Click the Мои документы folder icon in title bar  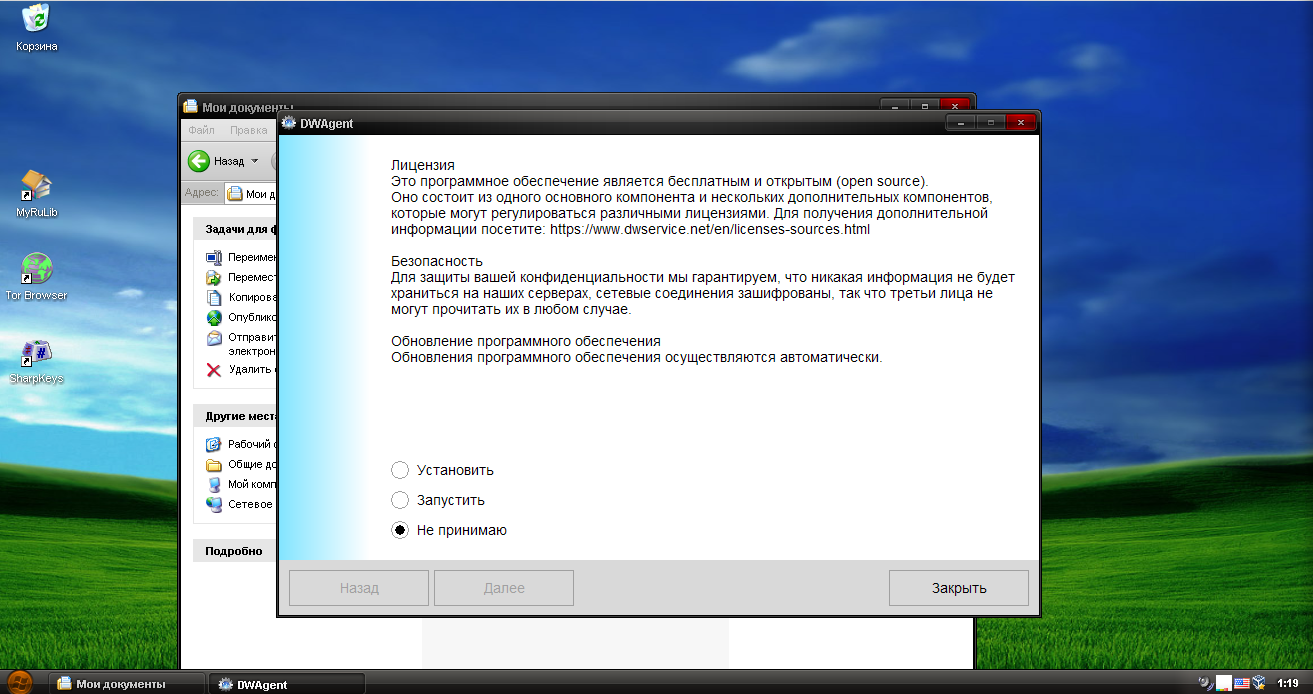tap(191, 107)
